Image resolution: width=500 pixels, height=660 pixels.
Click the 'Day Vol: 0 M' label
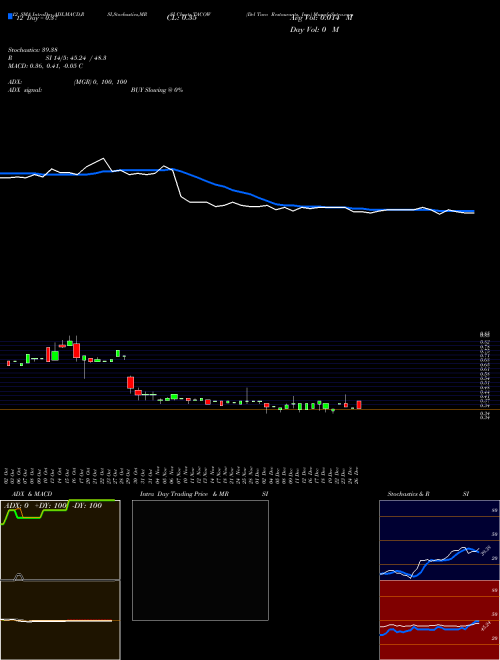pos(314,30)
